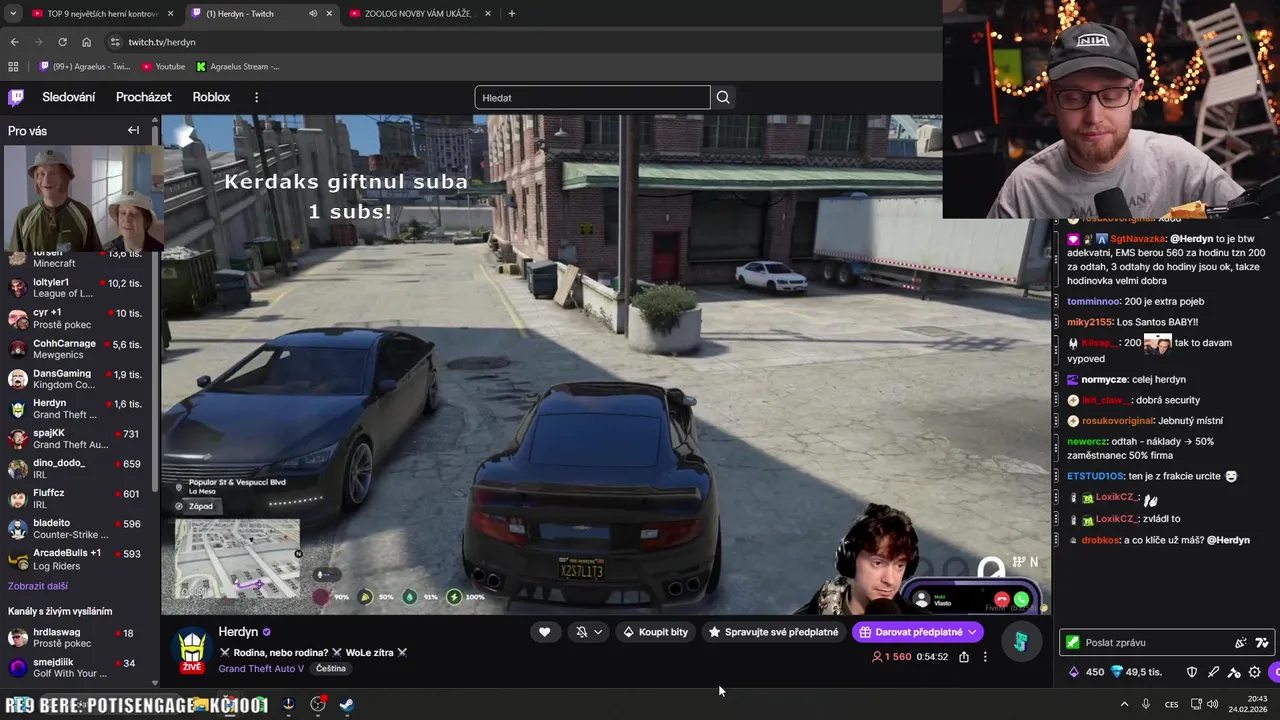Open the shield mod tools icon
Image resolution: width=1280 pixels, height=720 pixels.
pos(1192,672)
